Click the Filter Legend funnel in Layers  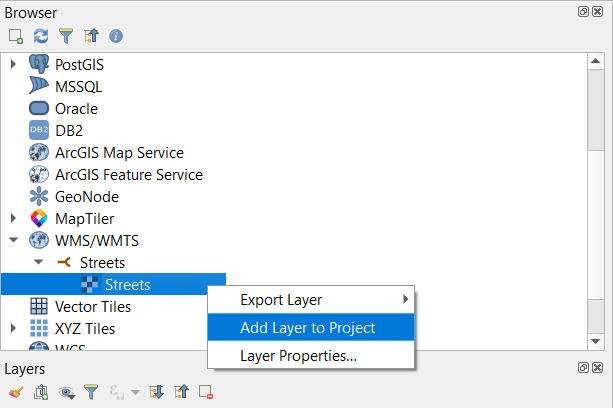click(x=91, y=391)
